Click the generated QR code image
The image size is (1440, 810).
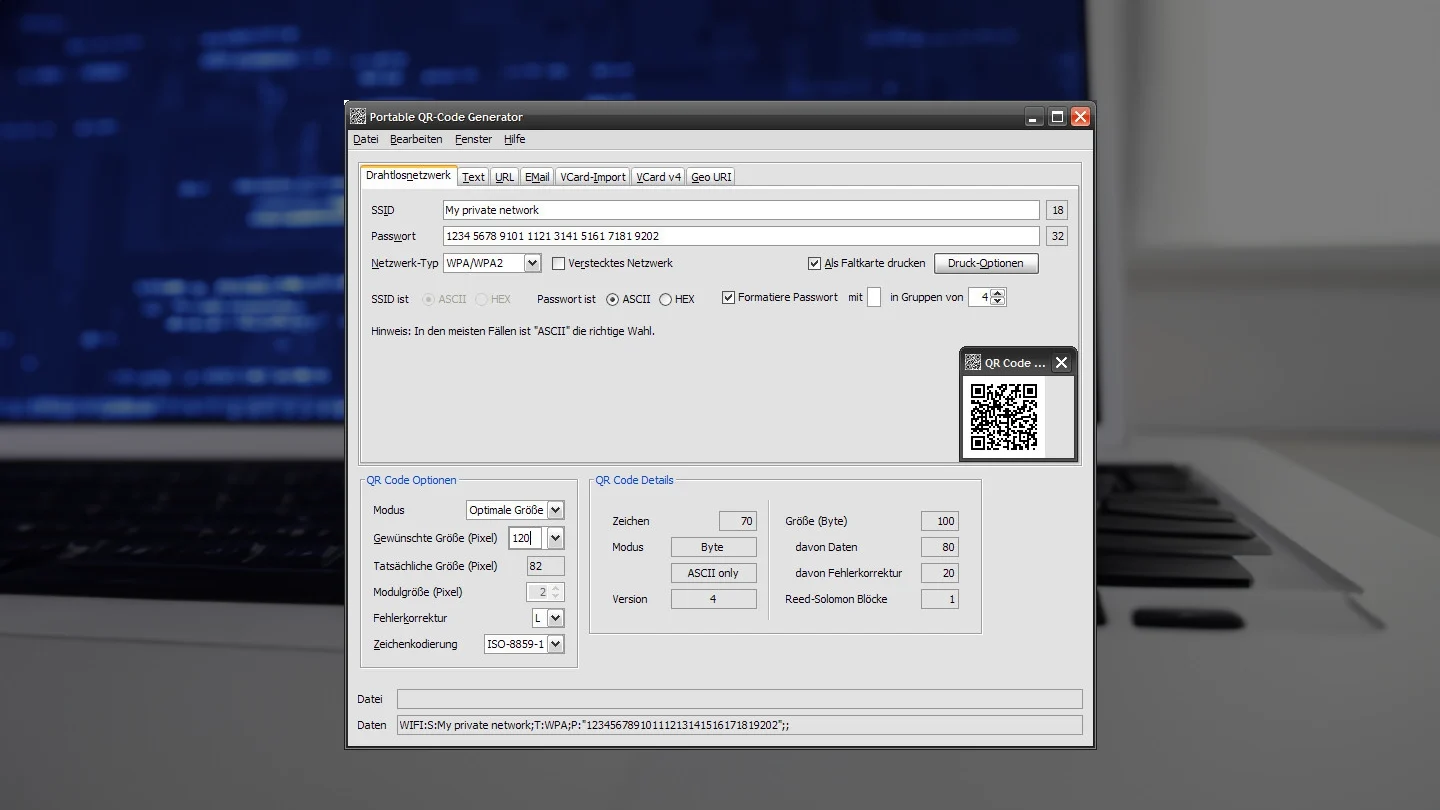[x=1004, y=416]
